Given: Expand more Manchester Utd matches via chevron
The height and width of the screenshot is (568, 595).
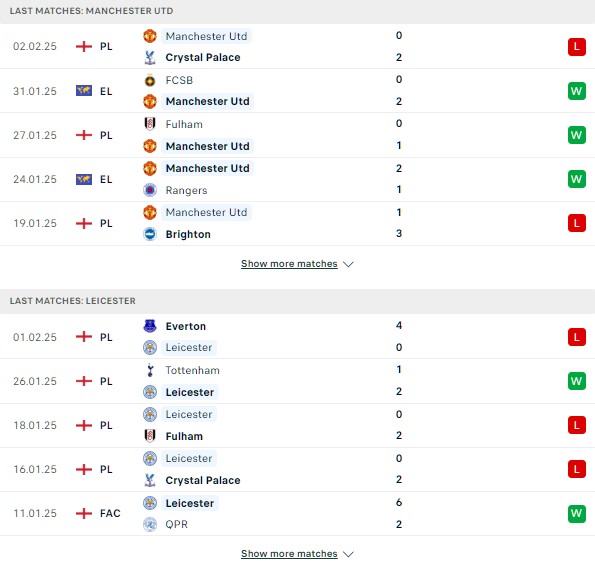Looking at the screenshot, I should tap(348, 264).
